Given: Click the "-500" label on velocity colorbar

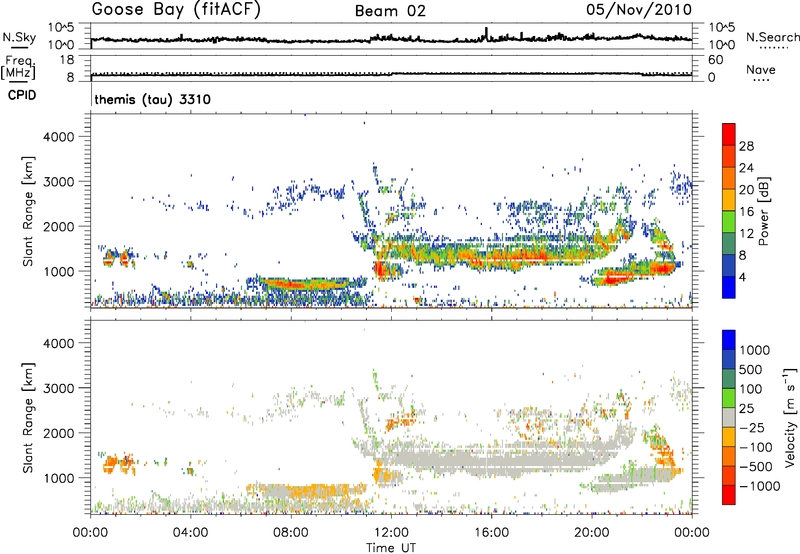Looking at the screenshot, I should (756, 466).
